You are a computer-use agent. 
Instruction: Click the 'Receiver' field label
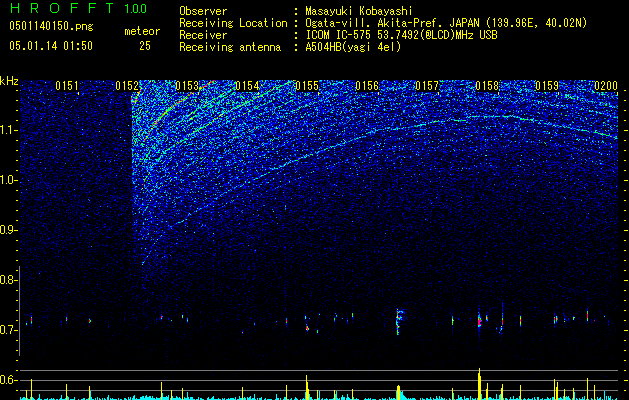[x=203, y=35]
